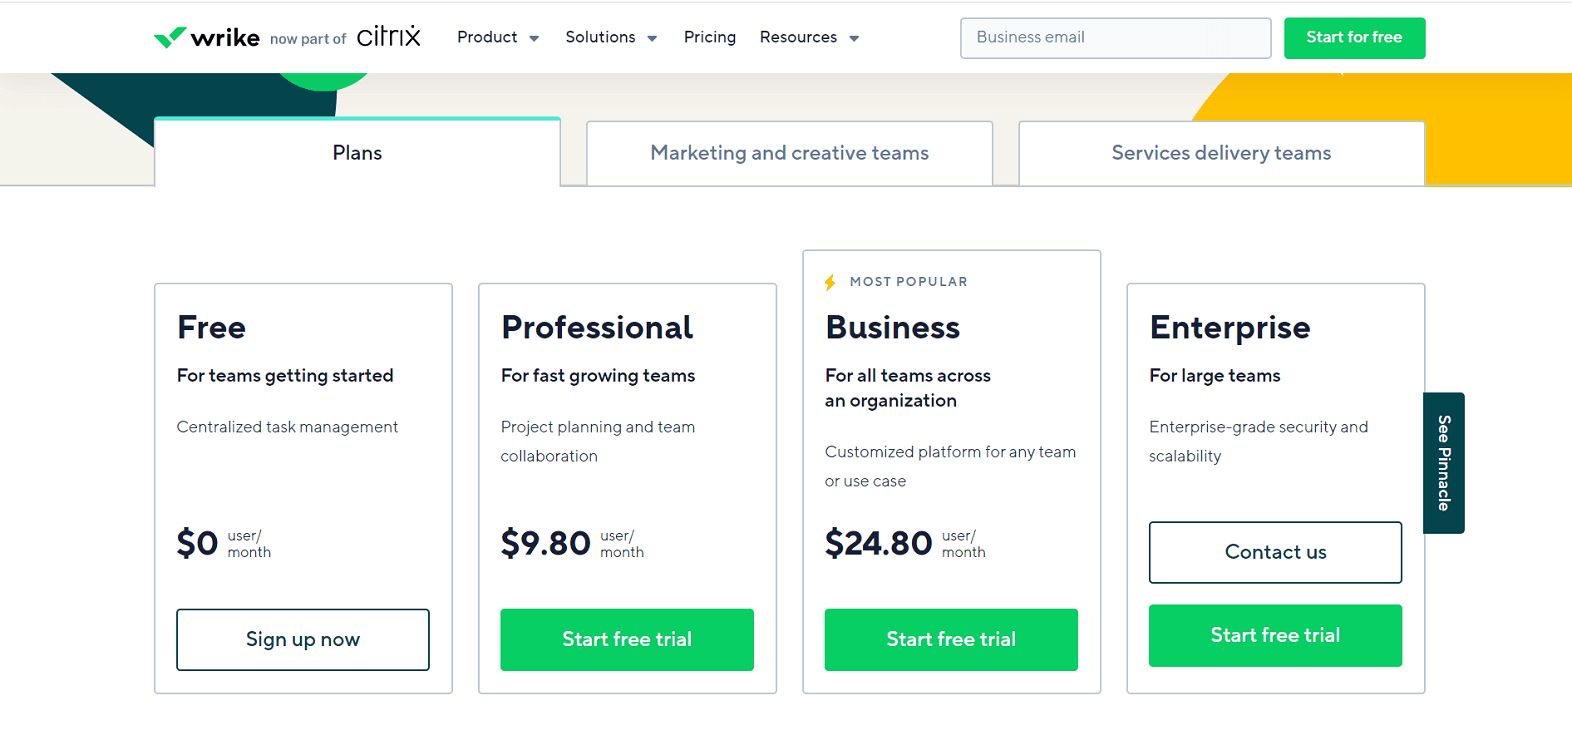Open the Solutions menu

coord(600,37)
